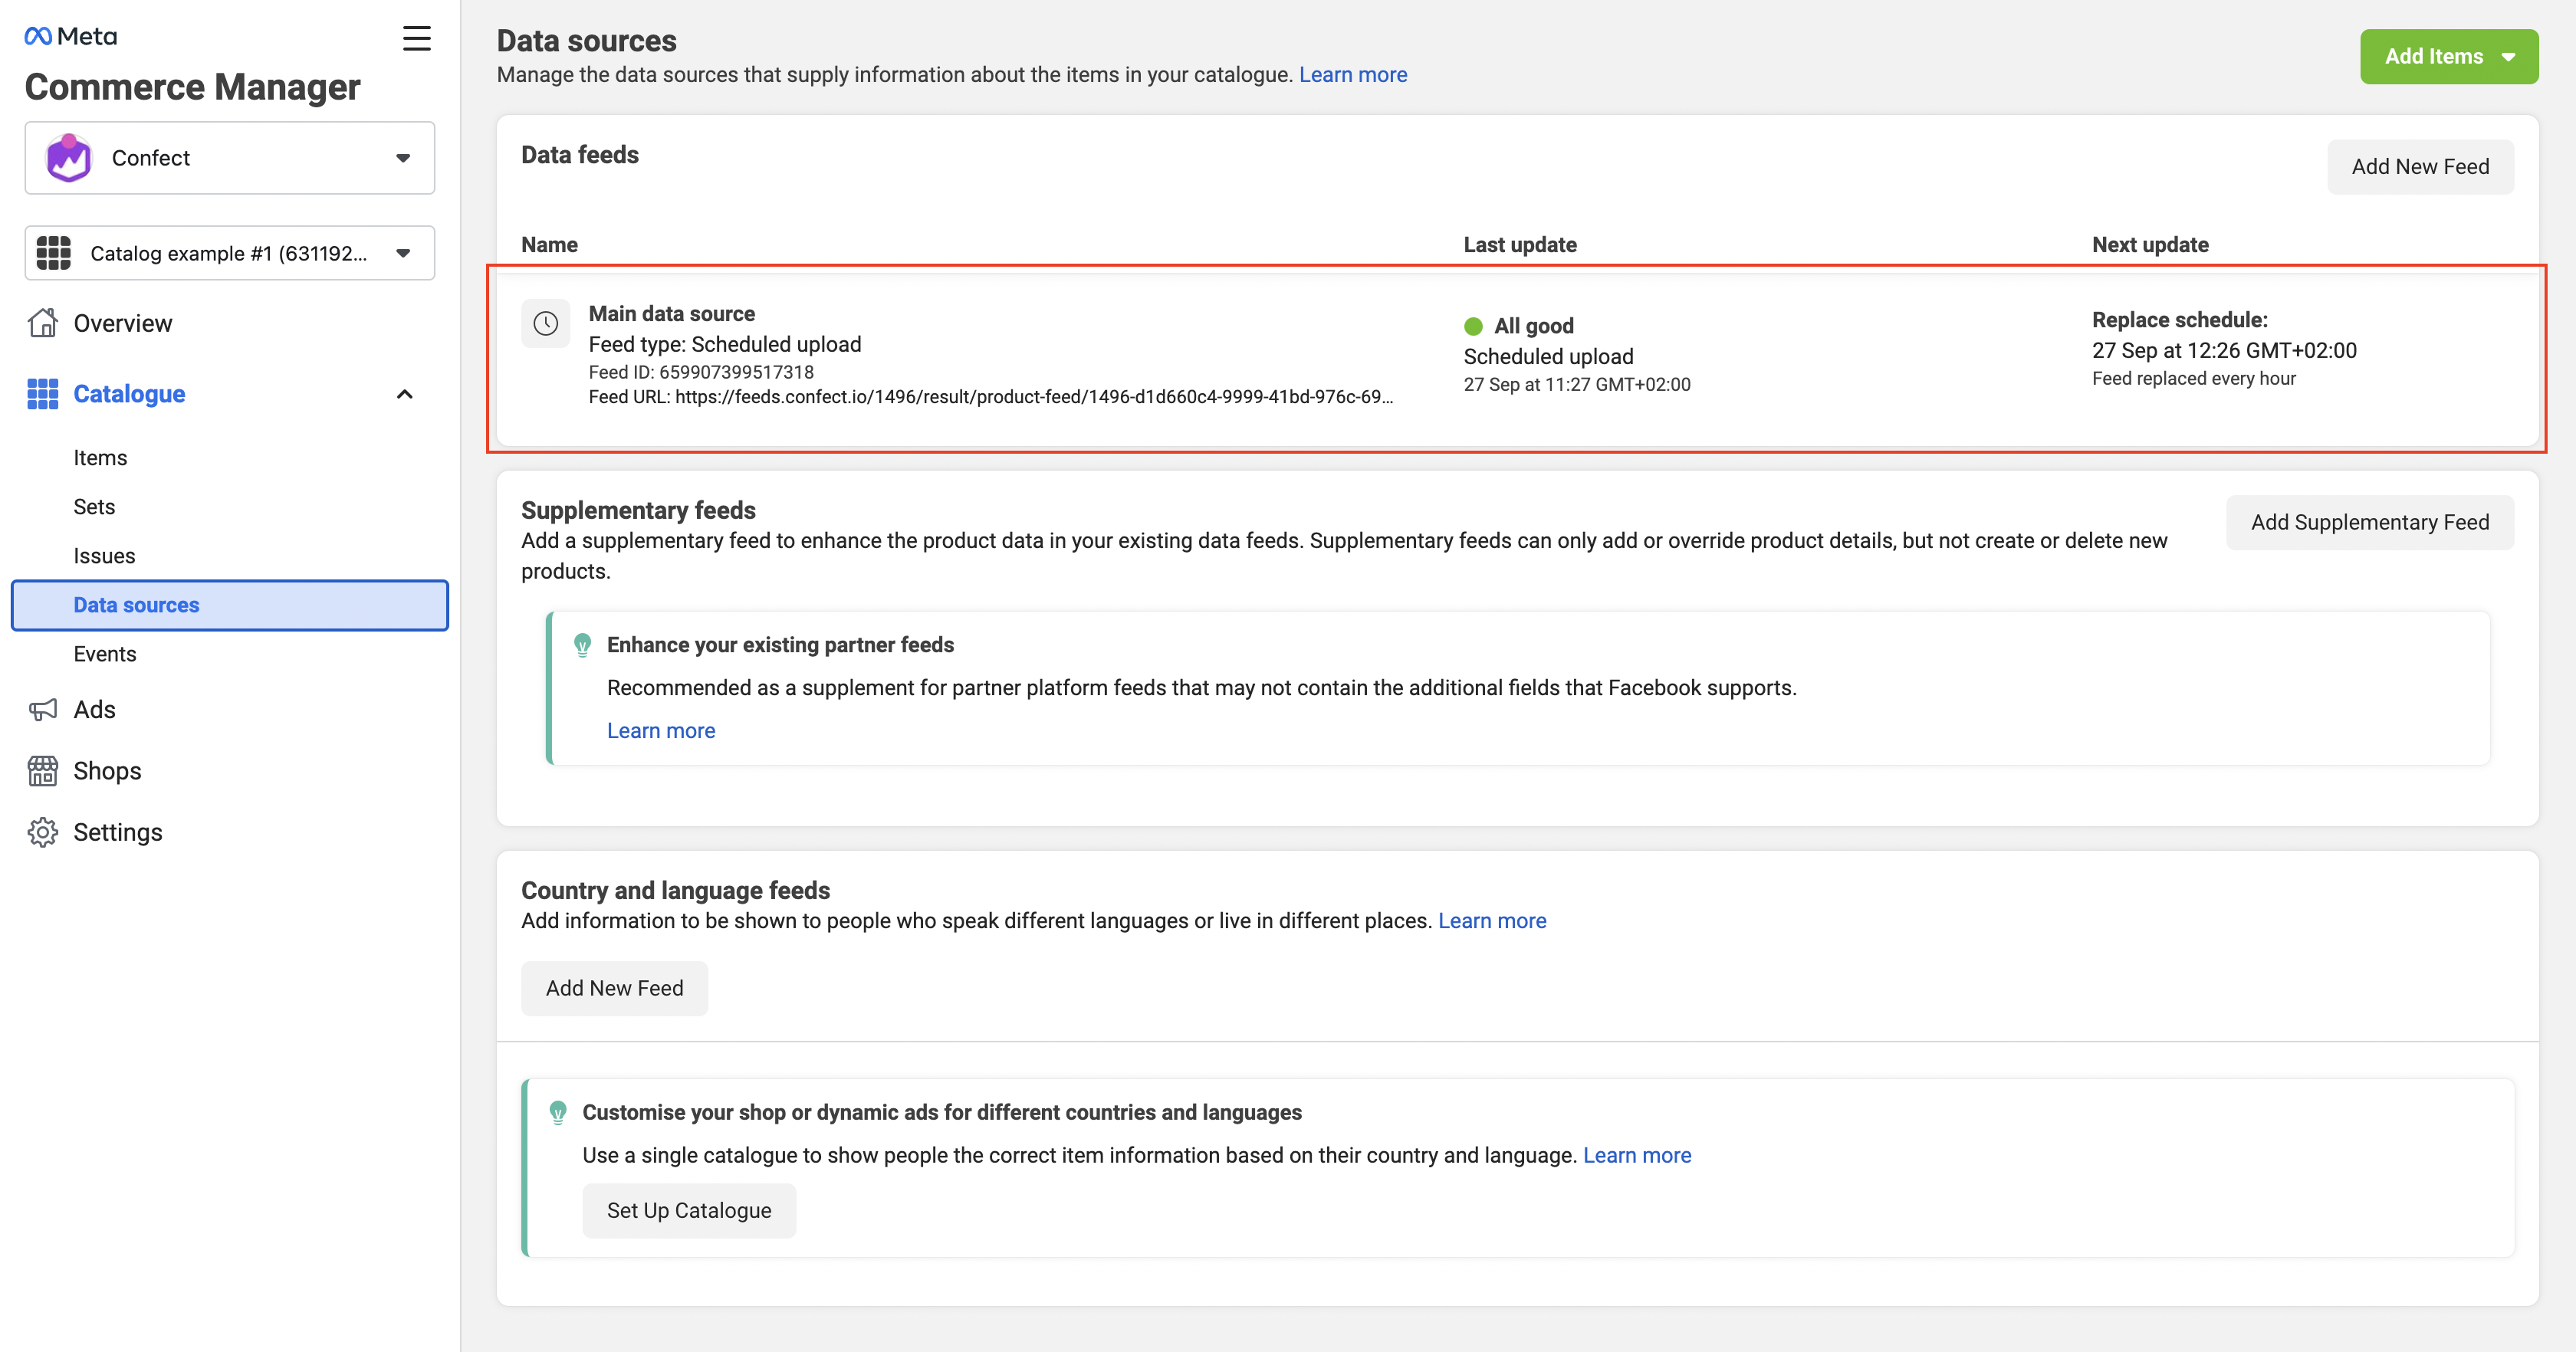Screen dimensions: 2576x1352
Task: Open the hamburger menu icon
Action: pos(416,38)
